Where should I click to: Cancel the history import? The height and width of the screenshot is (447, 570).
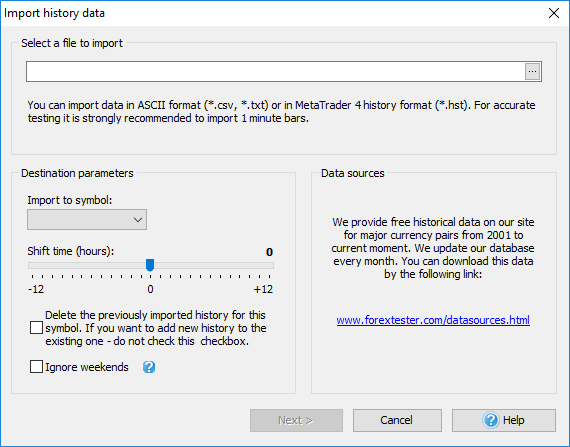(397, 420)
